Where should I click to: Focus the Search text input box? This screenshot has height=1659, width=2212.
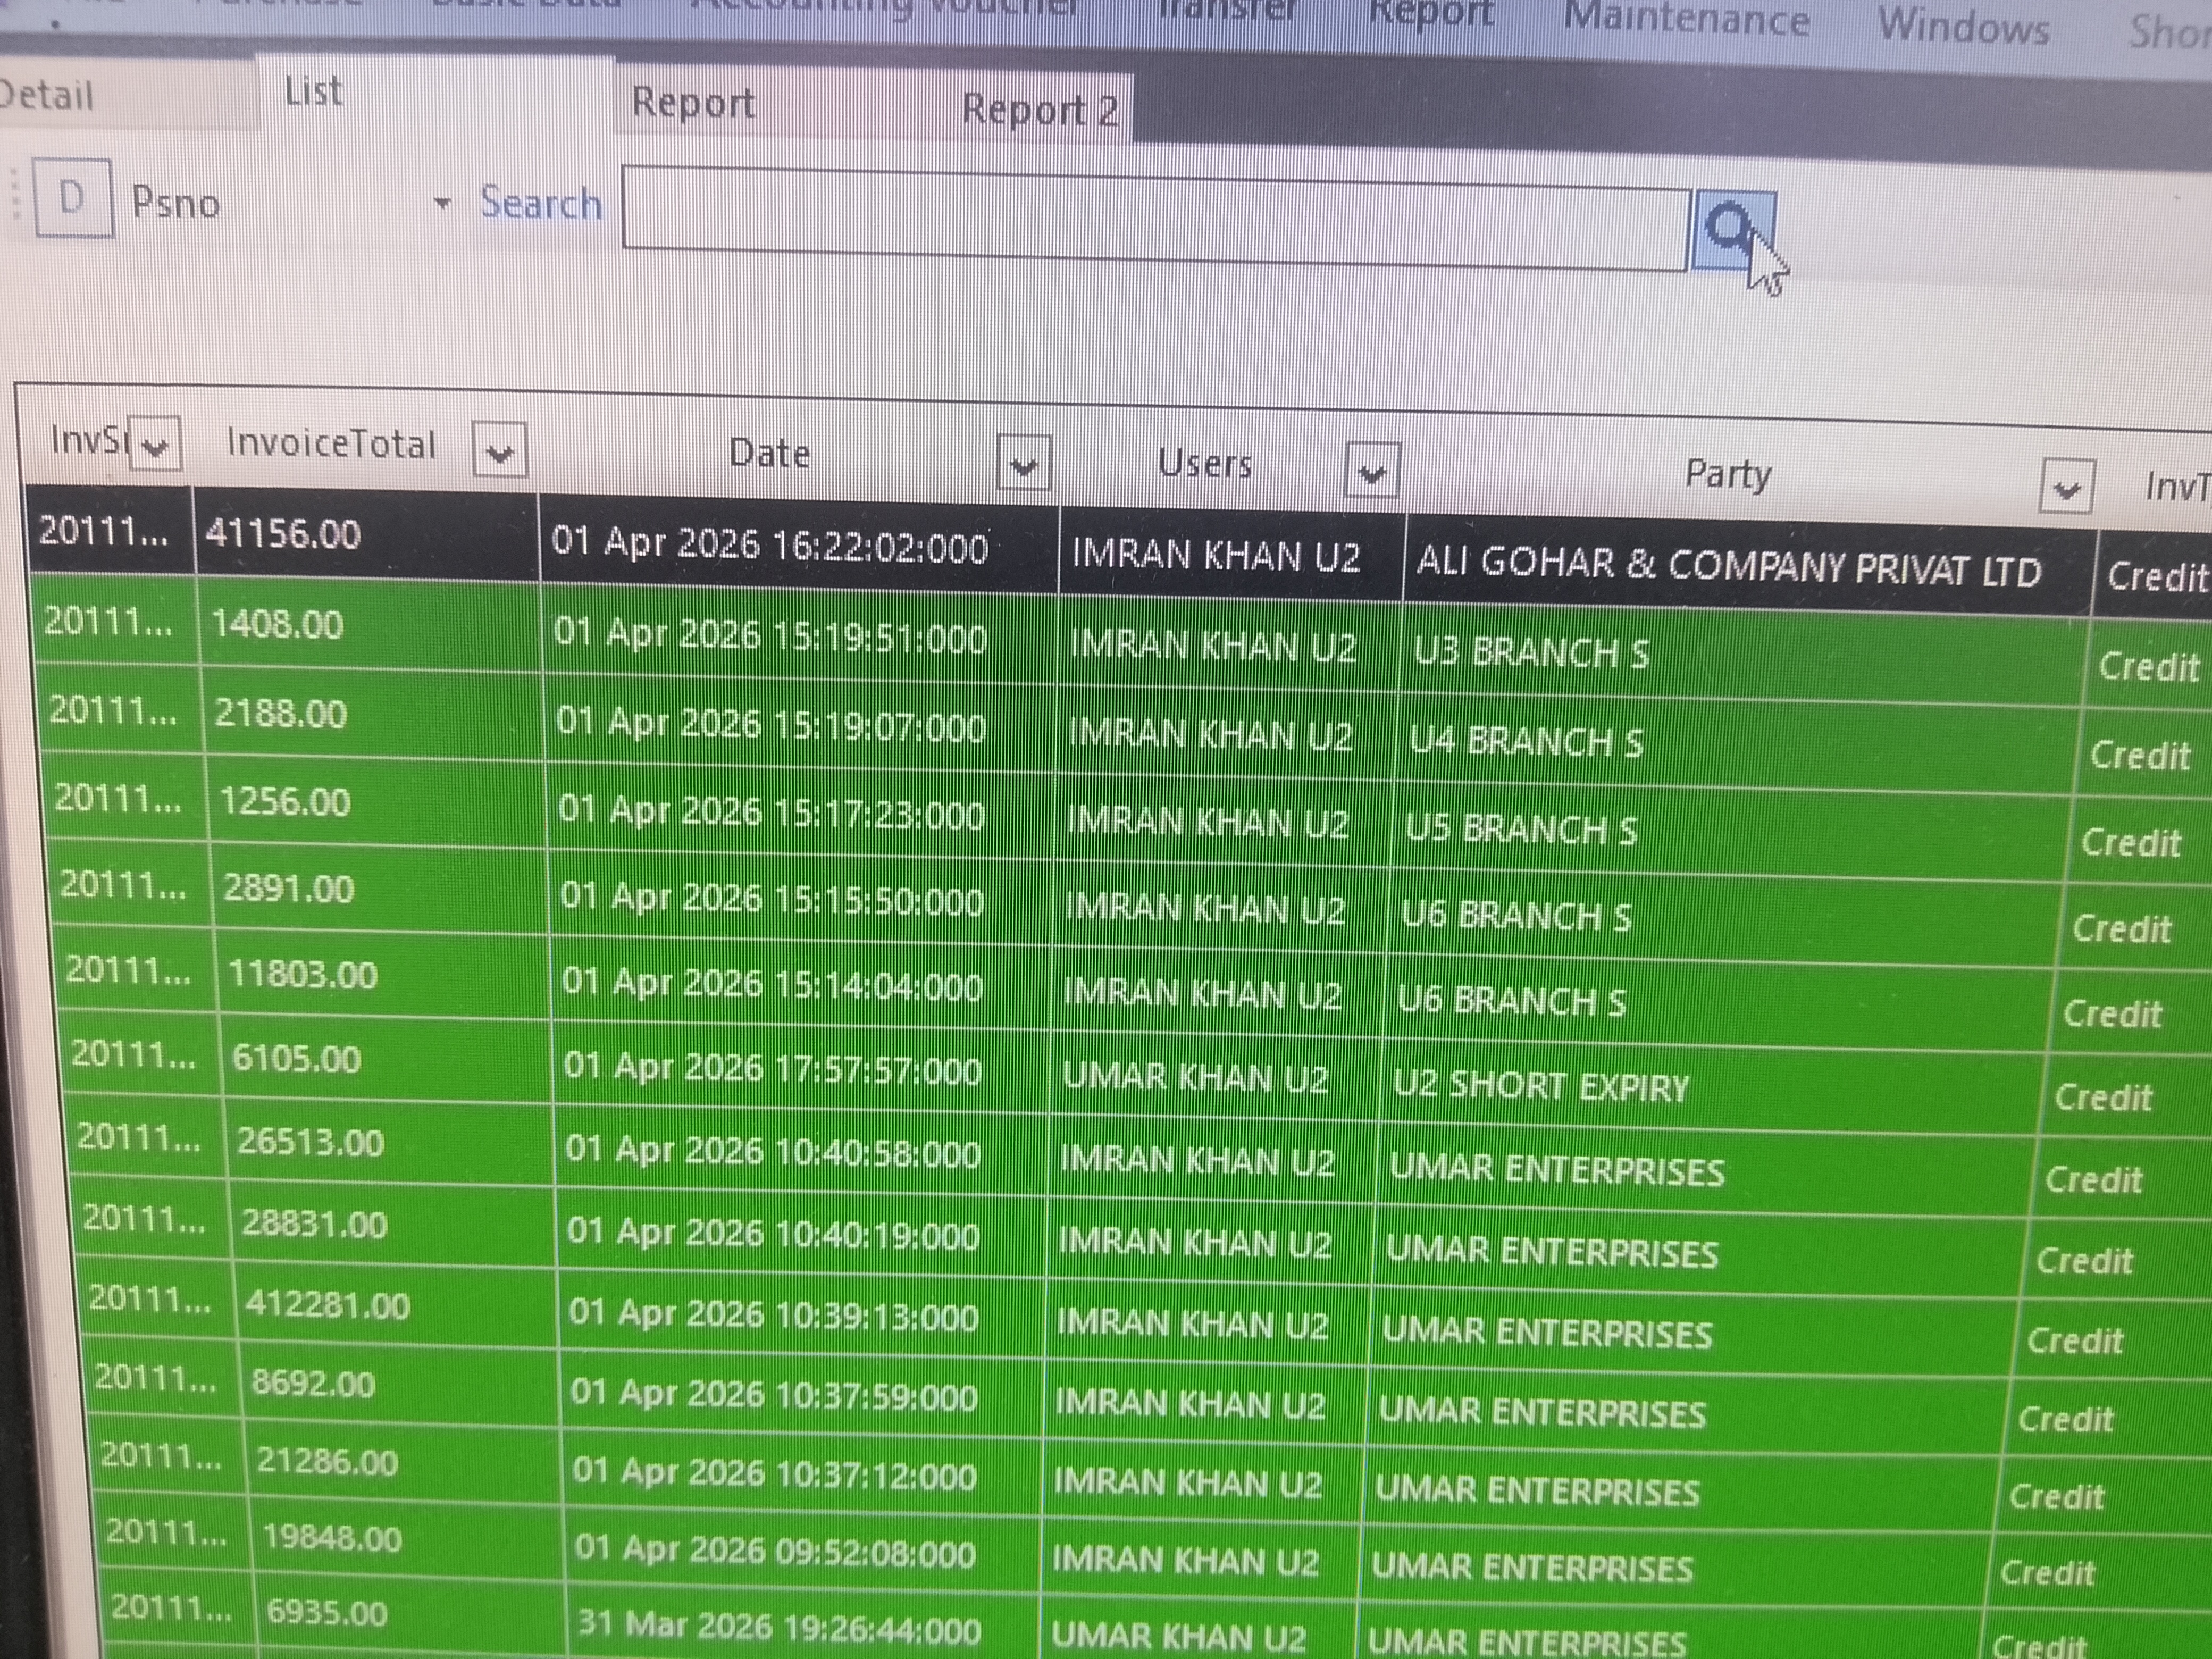(1156, 218)
